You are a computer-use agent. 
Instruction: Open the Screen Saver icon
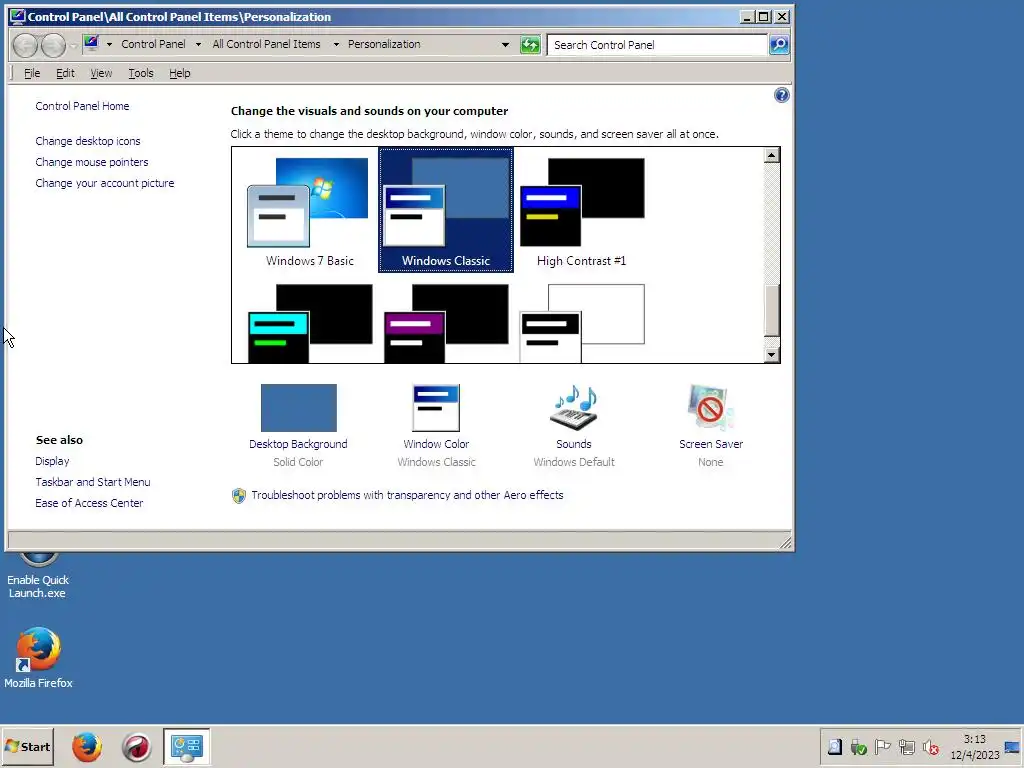coord(711,408)
